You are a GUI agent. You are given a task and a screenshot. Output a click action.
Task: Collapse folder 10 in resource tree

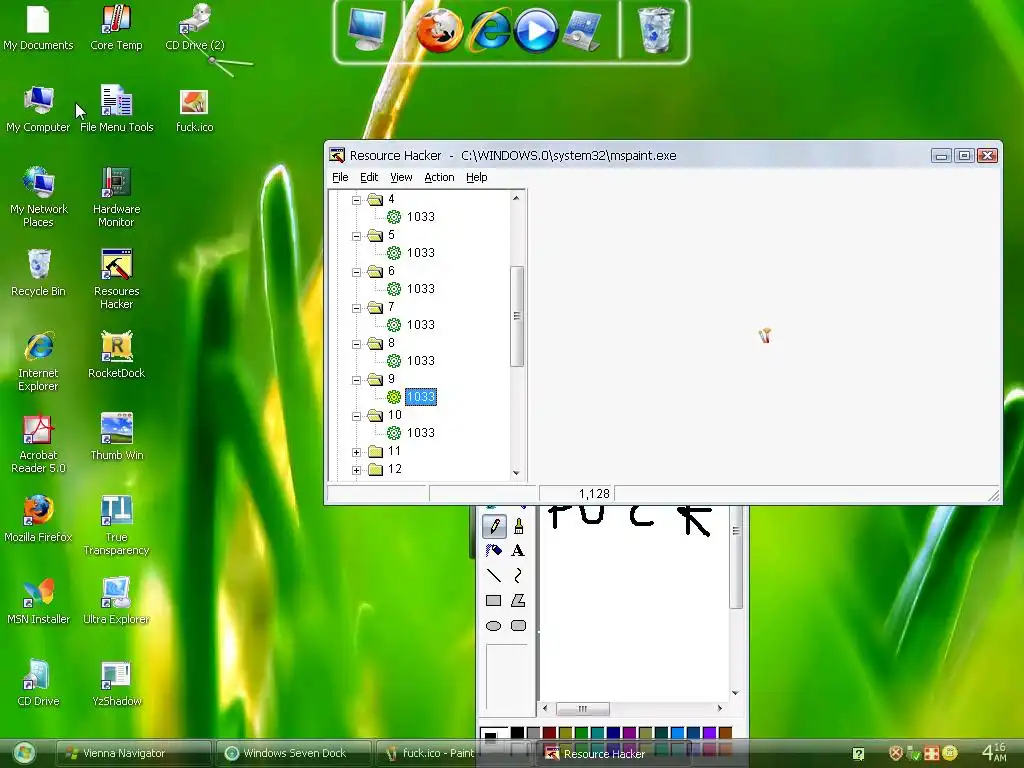[x=357, y=416]
